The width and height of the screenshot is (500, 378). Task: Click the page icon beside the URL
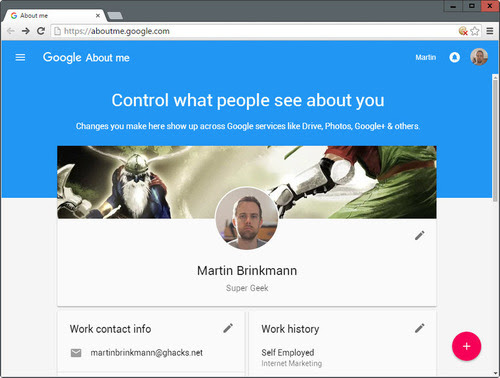[x=57, y=31]
